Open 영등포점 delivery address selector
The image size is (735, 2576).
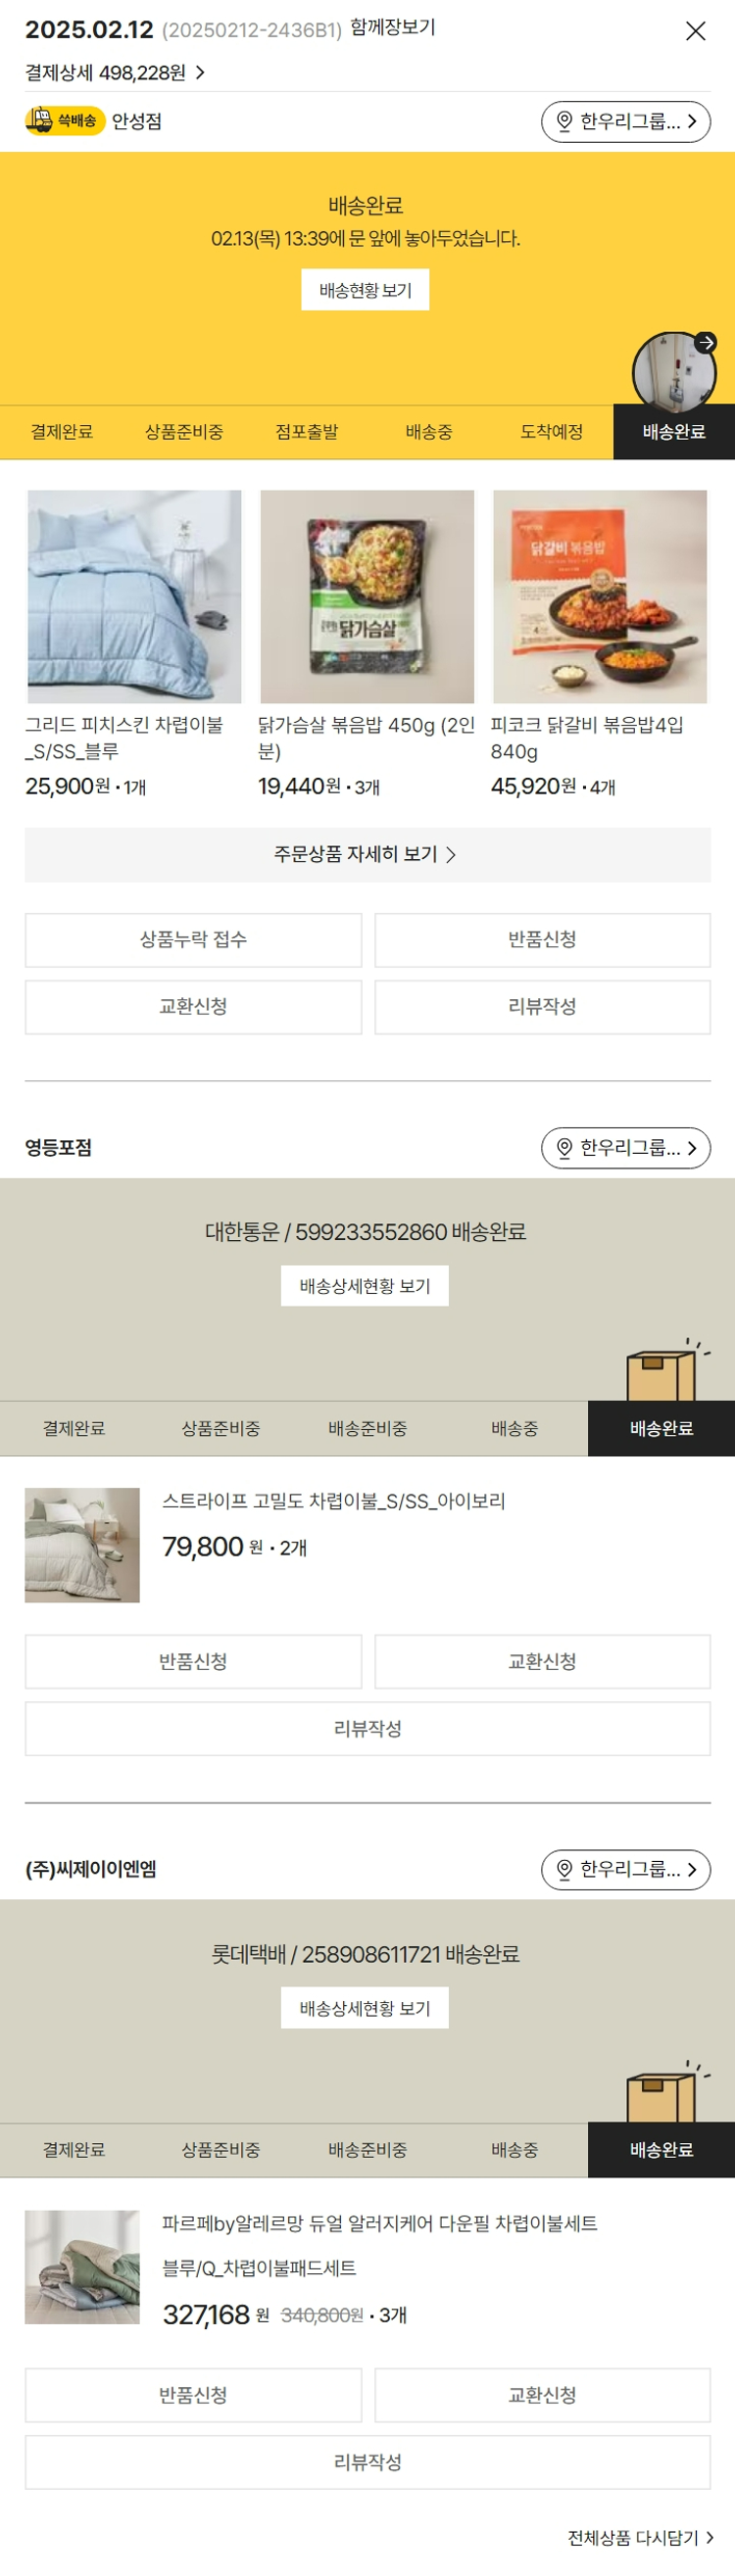tap(625, 1148)
